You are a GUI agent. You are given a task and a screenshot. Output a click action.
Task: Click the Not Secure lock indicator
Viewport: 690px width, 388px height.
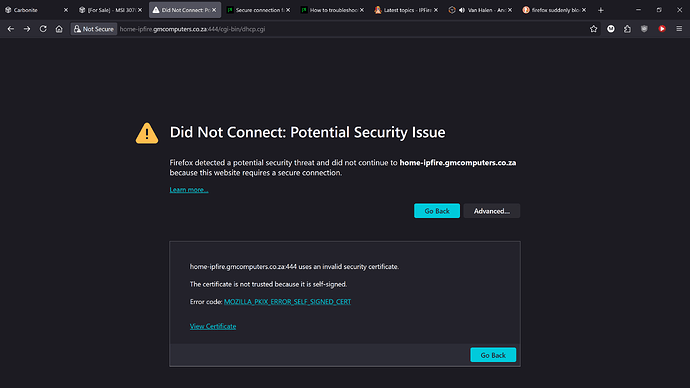pos(94,29)
